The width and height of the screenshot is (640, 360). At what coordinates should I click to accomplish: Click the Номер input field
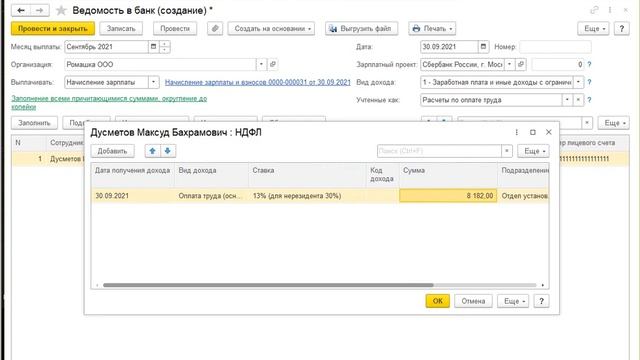[x=555, y=47]
